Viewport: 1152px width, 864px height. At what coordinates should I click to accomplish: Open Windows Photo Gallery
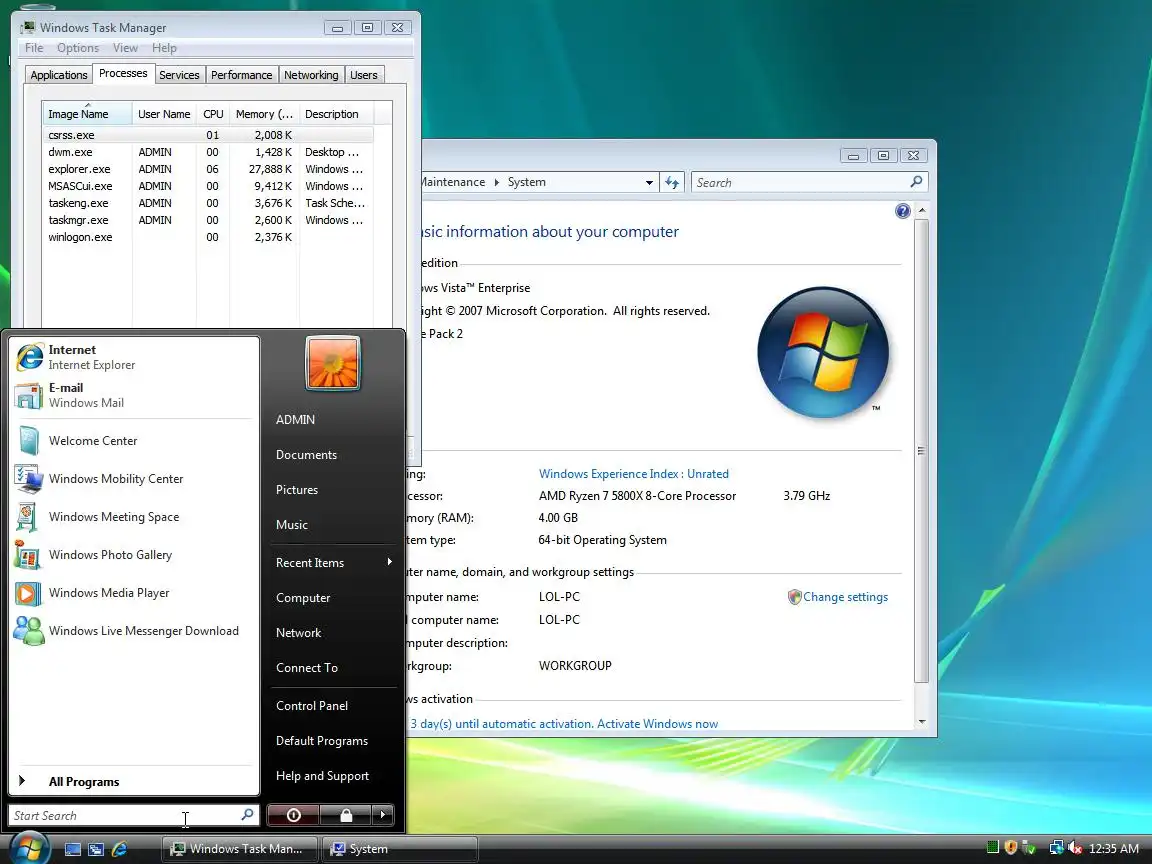point(136,555)
